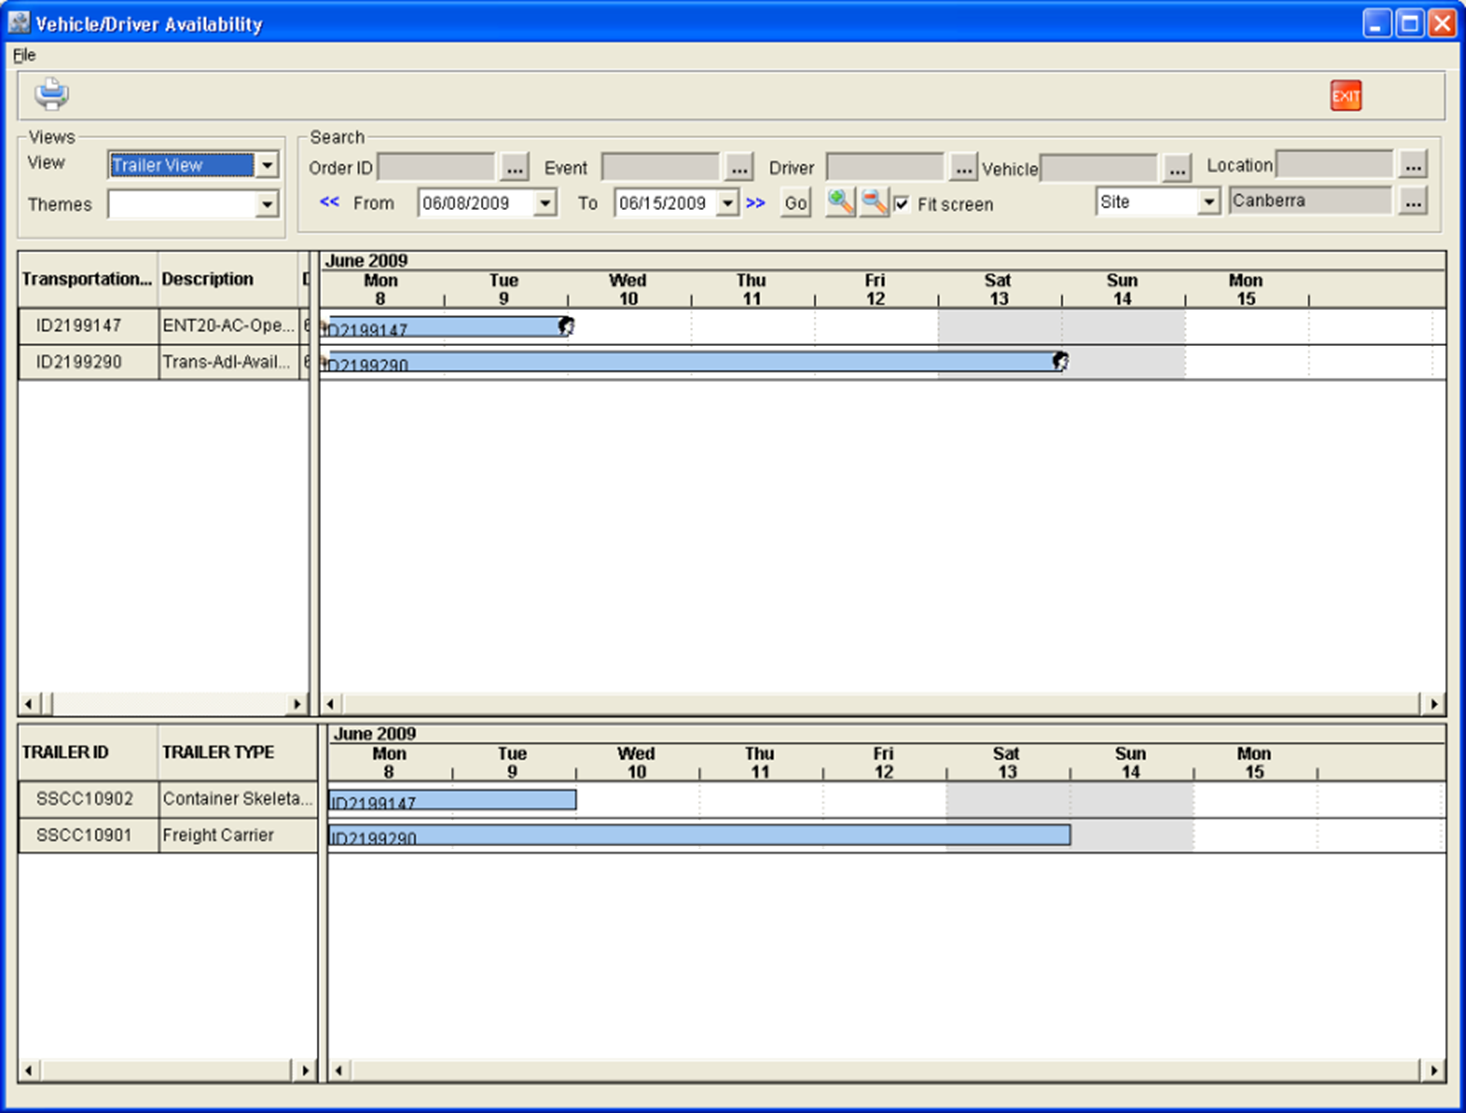Click the driver icon at end of ID2199290 bar
Viewport: 1466px width, 1113px height.
point(1060,361)
